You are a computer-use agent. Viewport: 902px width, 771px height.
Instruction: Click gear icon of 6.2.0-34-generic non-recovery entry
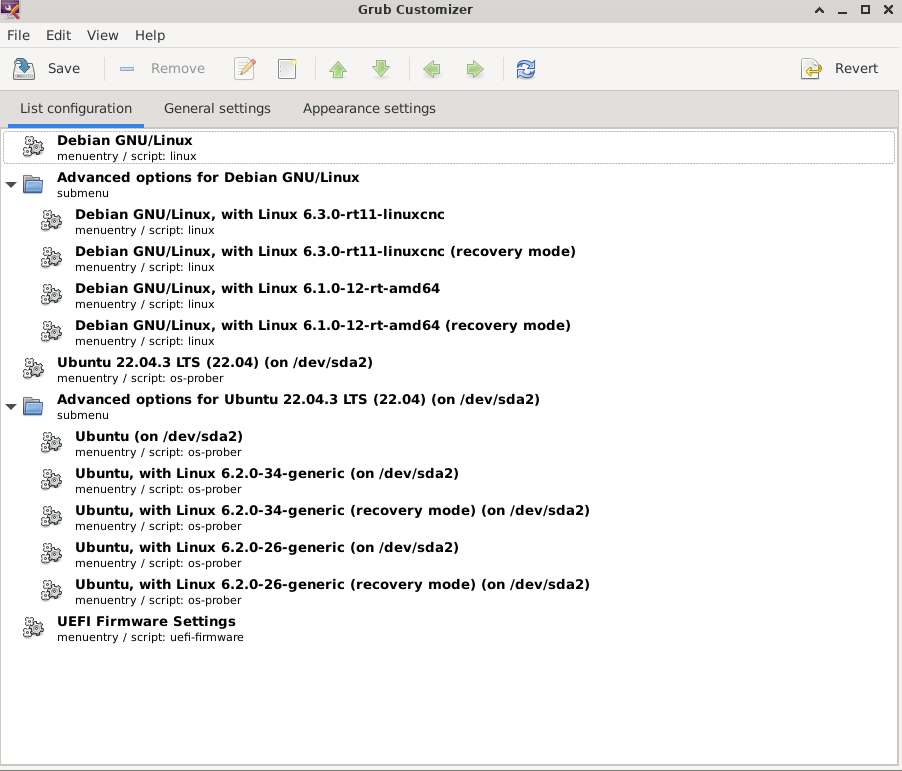click(51, 480)
